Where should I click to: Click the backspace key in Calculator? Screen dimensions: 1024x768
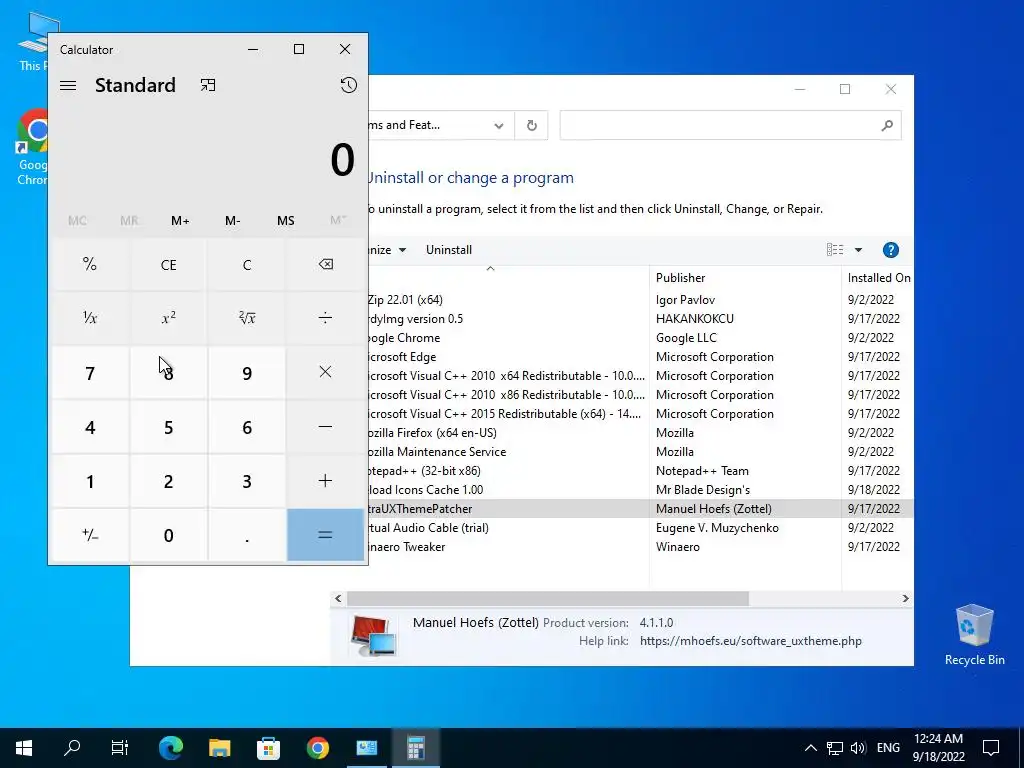coord(325,264)
